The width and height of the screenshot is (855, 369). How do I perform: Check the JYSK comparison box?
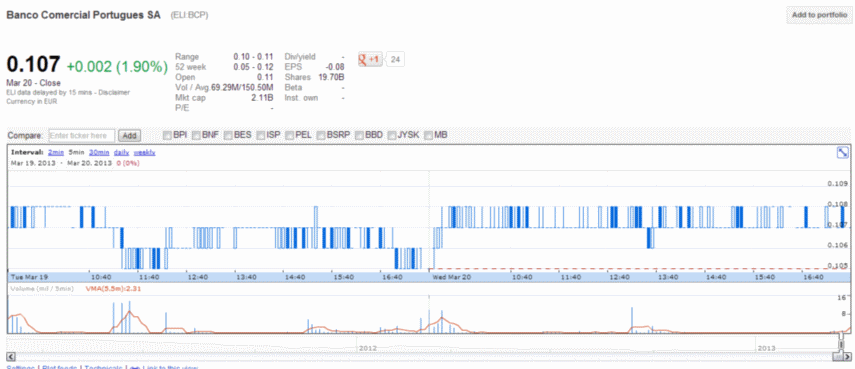[x=392, y=135]
